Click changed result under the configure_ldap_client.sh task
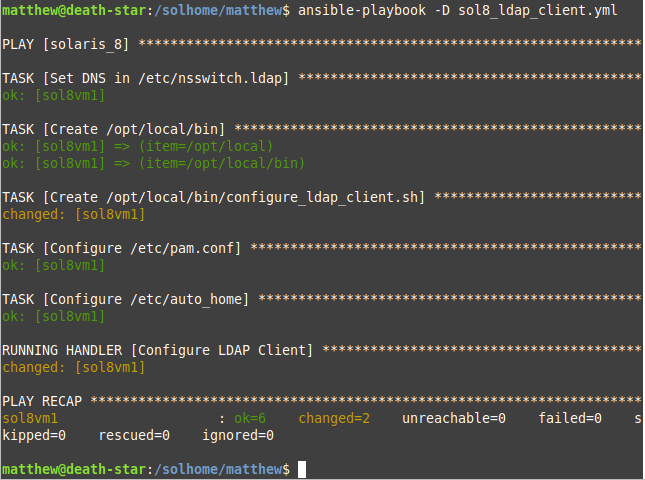The height and width of the screenshot is (480, 645). (74, 214)
